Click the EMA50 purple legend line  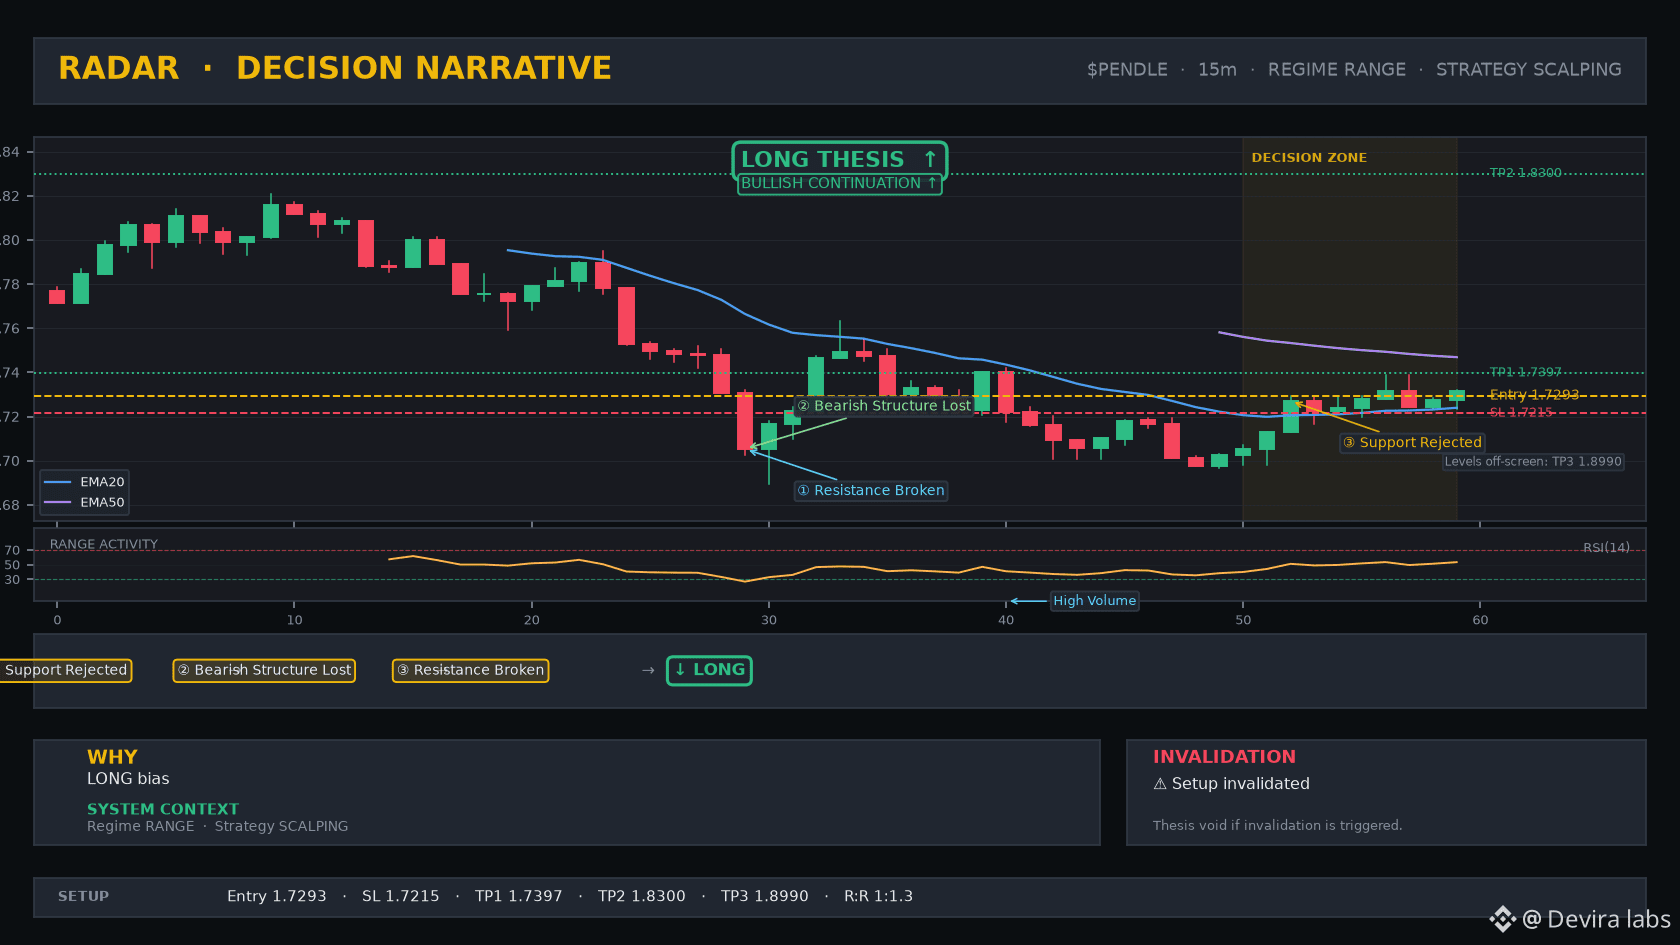pos(58,503)
